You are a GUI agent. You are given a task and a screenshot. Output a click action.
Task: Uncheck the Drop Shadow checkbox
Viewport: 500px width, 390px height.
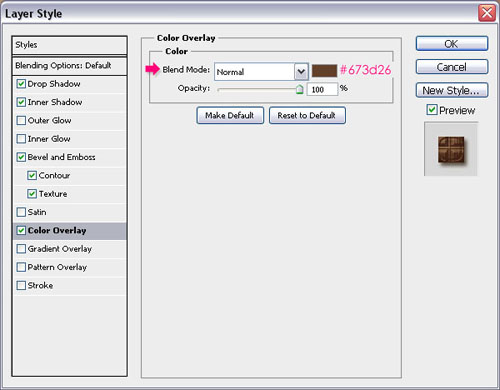click(21, 84)
